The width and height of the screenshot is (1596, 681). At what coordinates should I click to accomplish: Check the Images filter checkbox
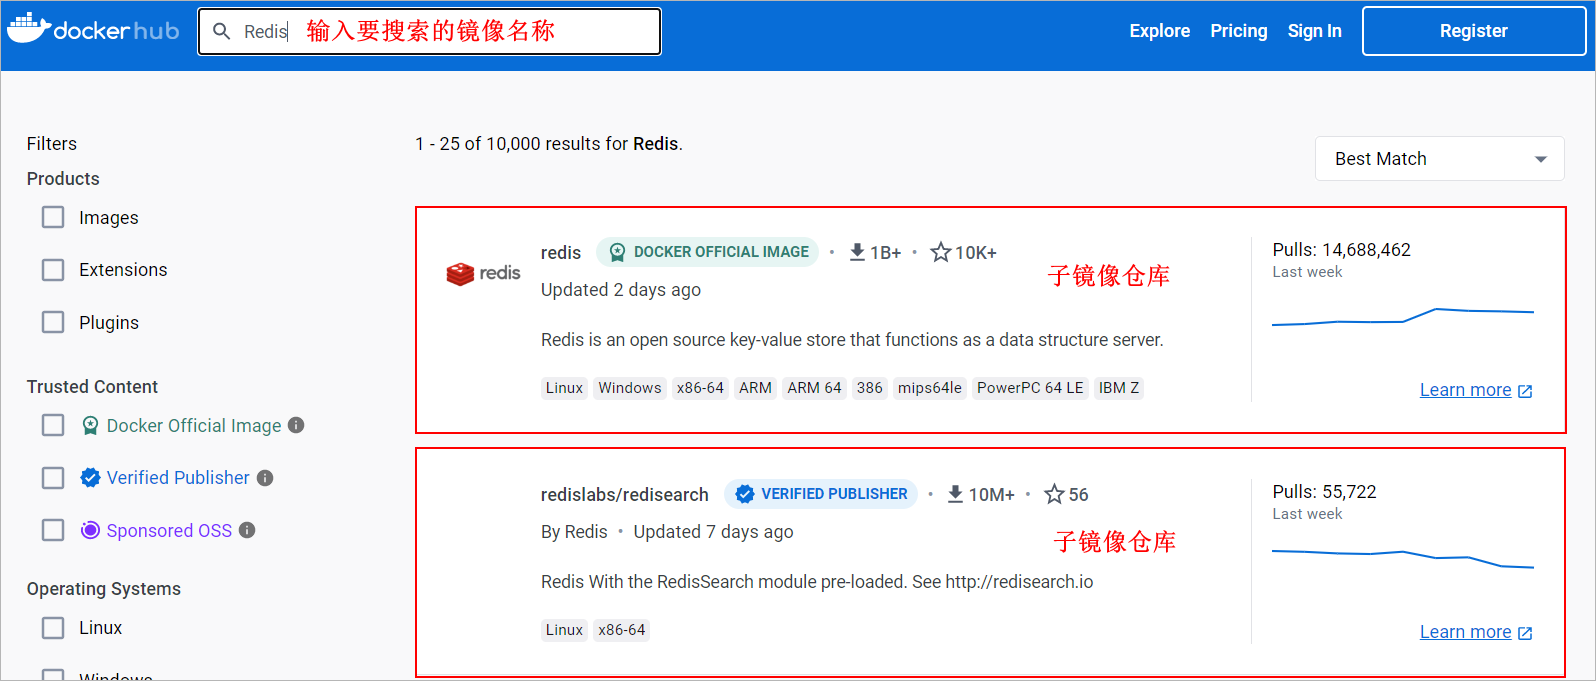pos(53,217)
